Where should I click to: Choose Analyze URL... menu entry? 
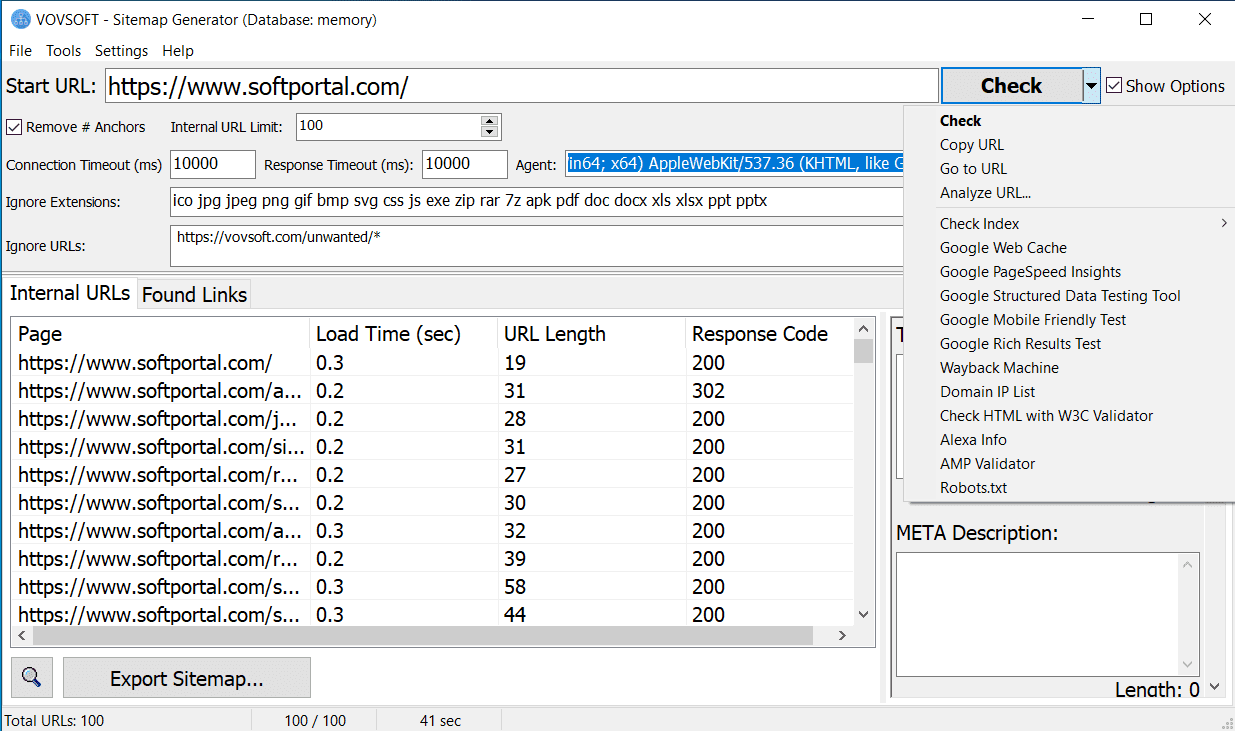pyautogui.click(x=985, y=193)
